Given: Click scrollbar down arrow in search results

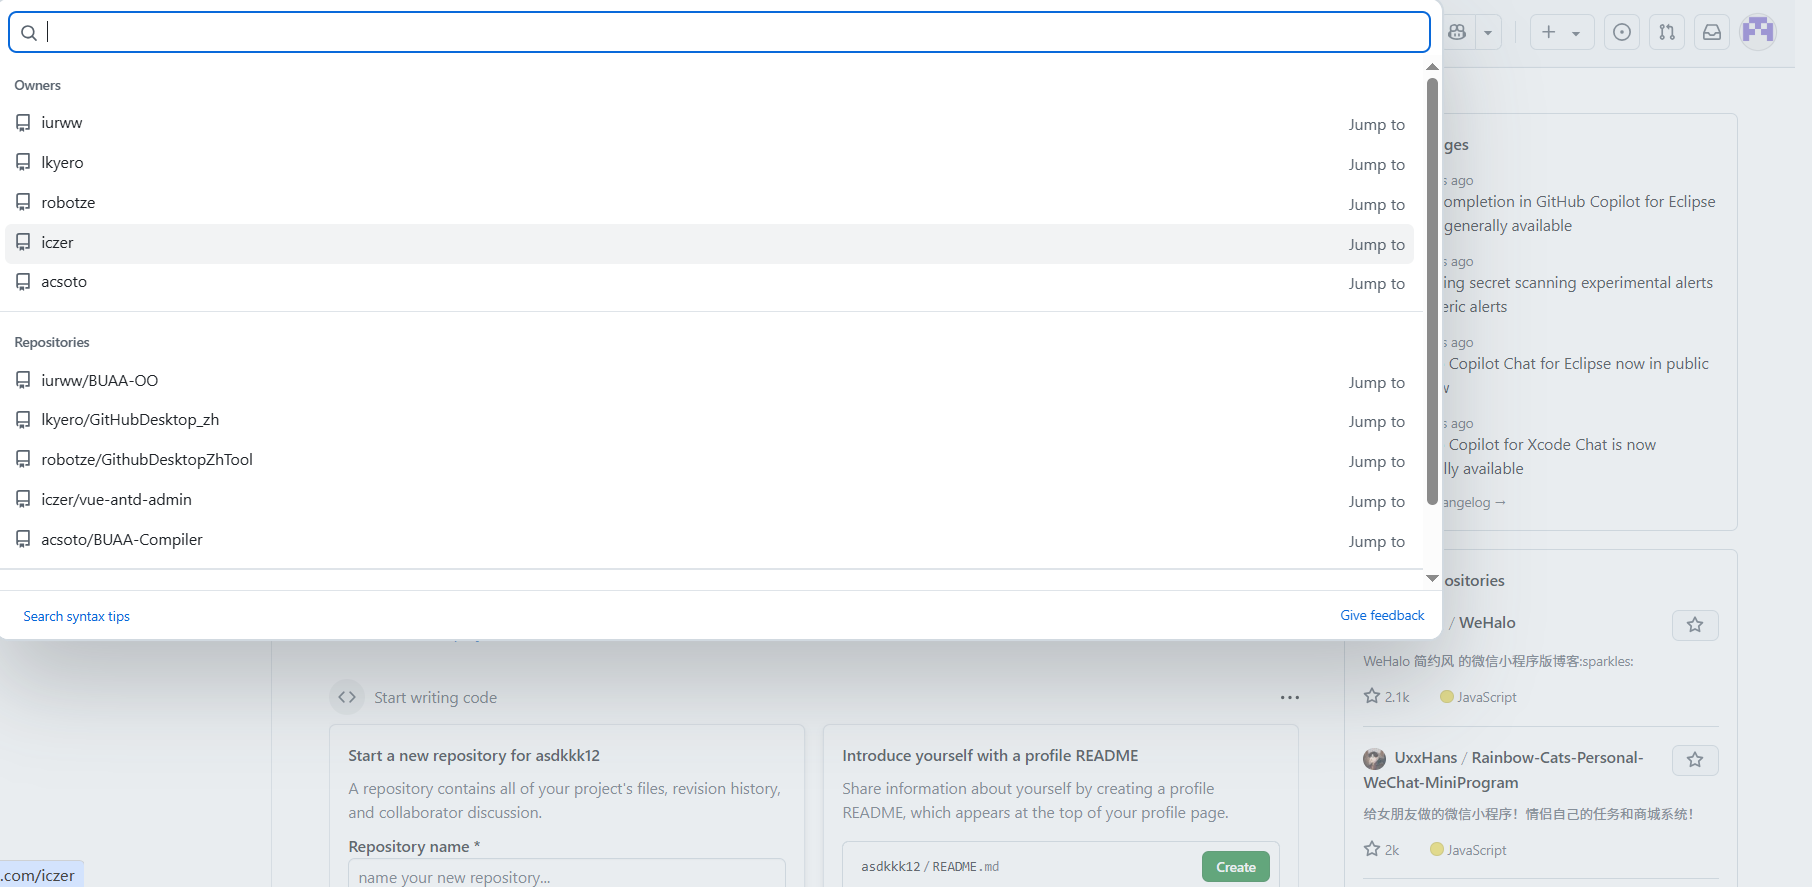Looking at the screenshot, I should (x=1432, y=578).
